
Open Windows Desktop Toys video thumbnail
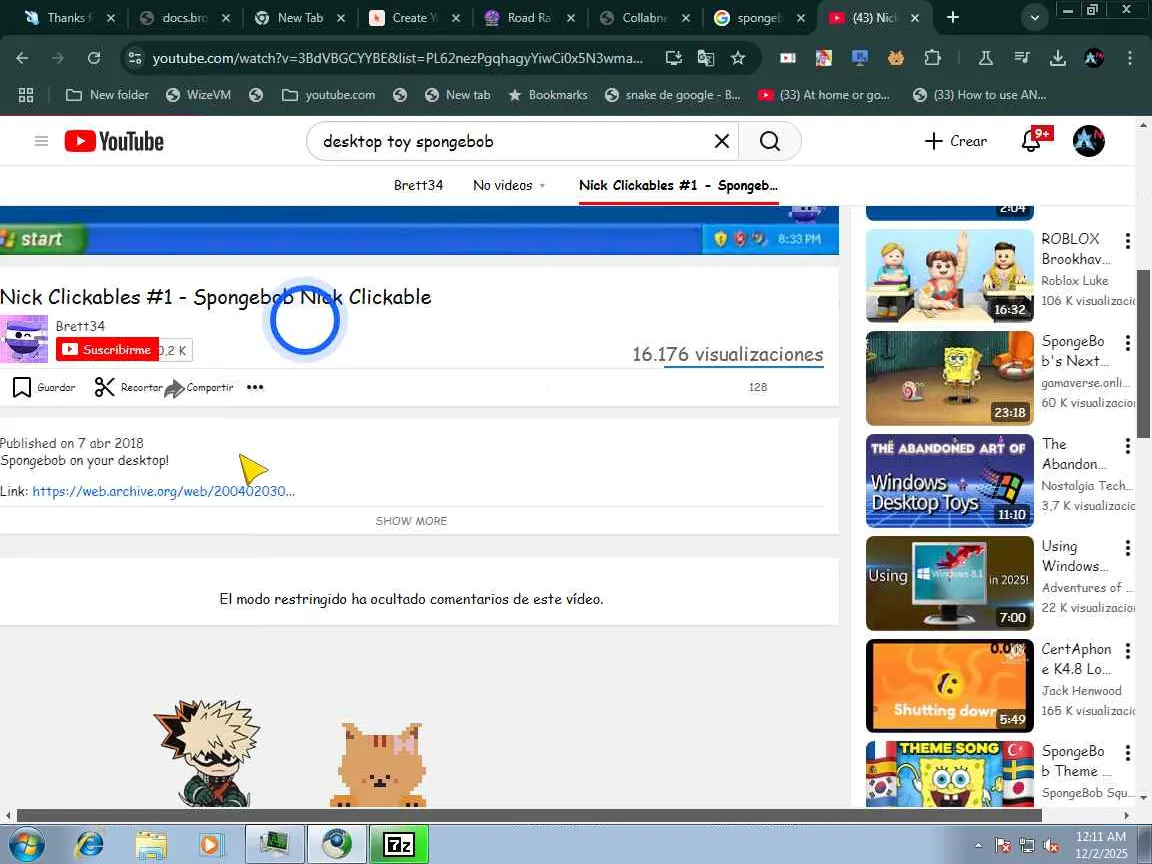point(949,480)
